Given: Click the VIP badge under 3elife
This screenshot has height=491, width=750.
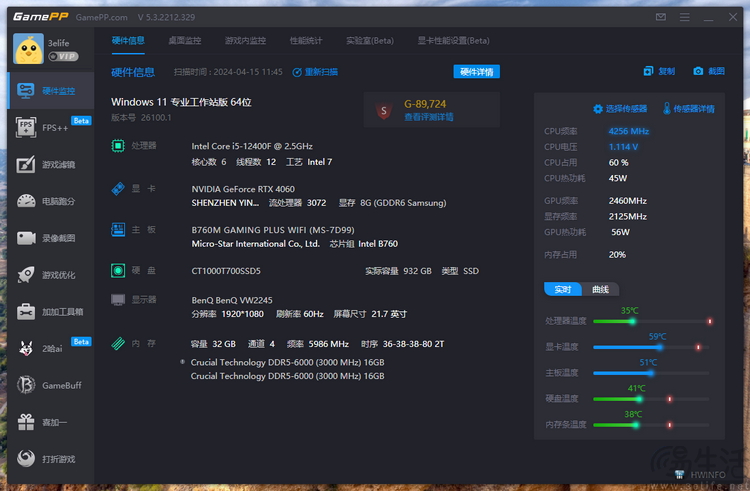Looking at the screenshot, I should [63, 56].
